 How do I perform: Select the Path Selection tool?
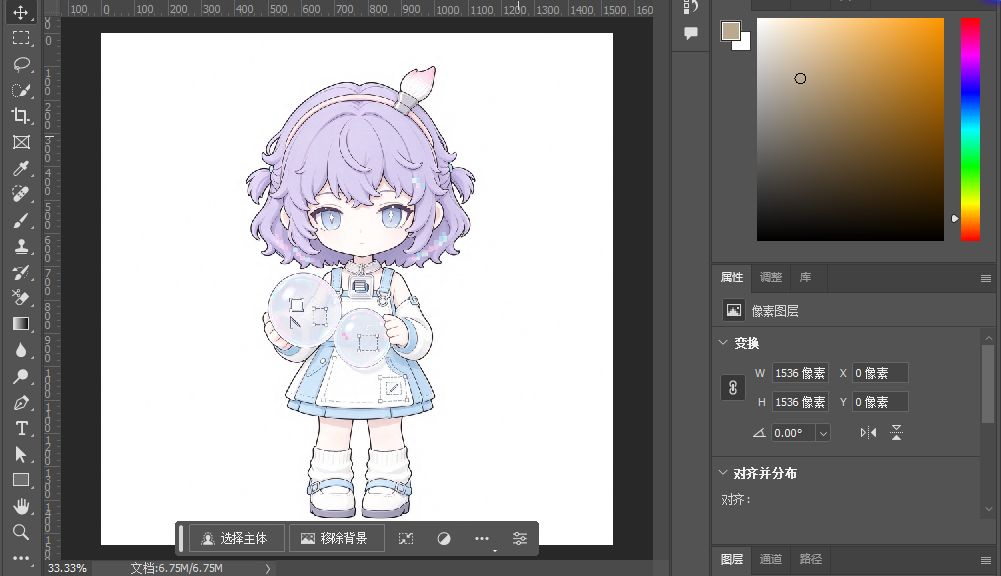20,454
